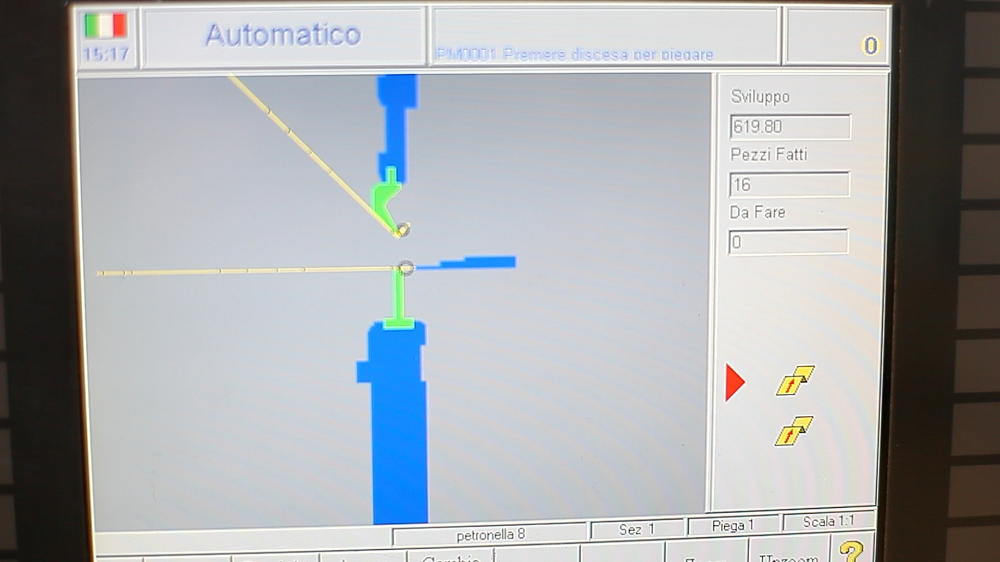The height and width of the screenshot is (562, 1000).
Task: Click the Piega 1 status cell
Action: [x=733, y=525]
